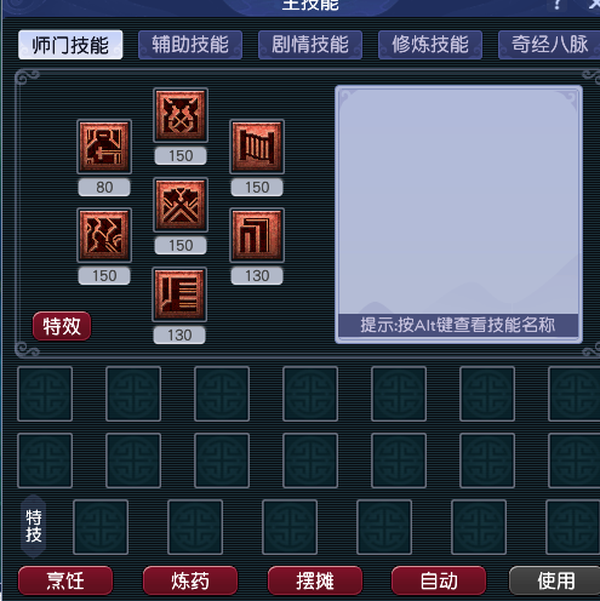Image resolution: width=600 pixels, height=601 pixels.
Task: Open the 师门技能 tab
Action: click(71, 45)
